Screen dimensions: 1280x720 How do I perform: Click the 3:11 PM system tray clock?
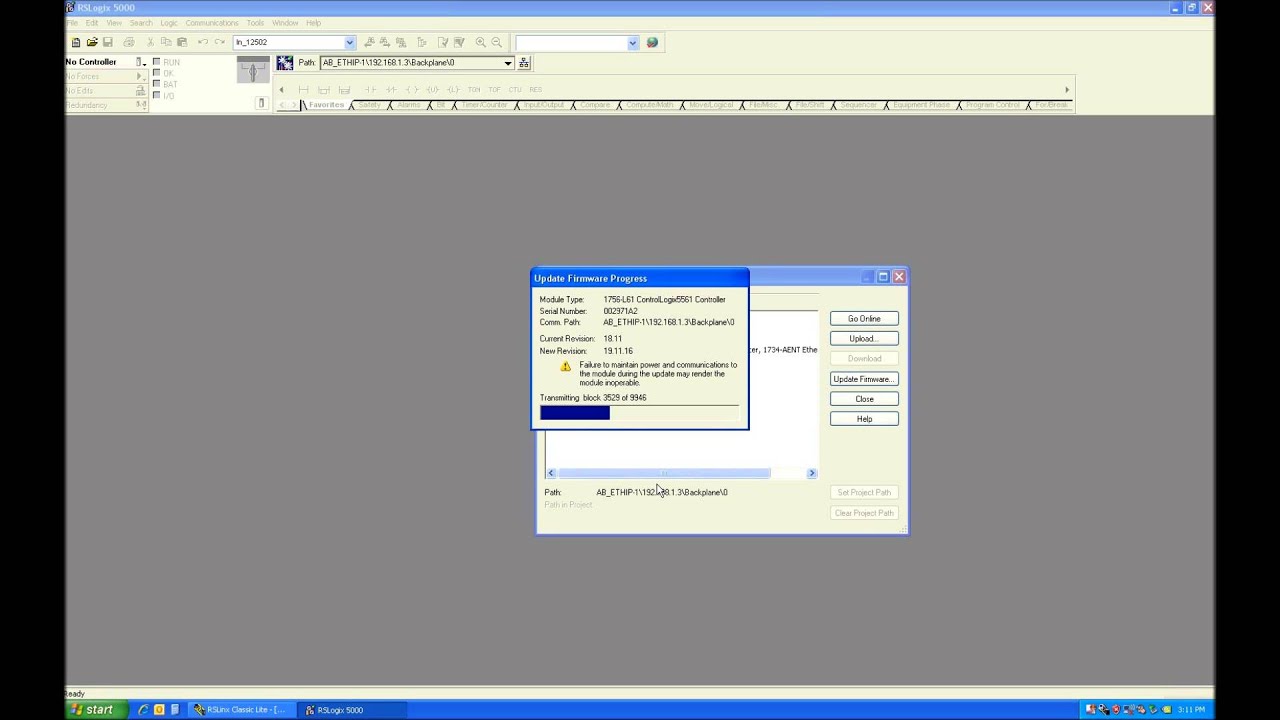pos(1190,710)
